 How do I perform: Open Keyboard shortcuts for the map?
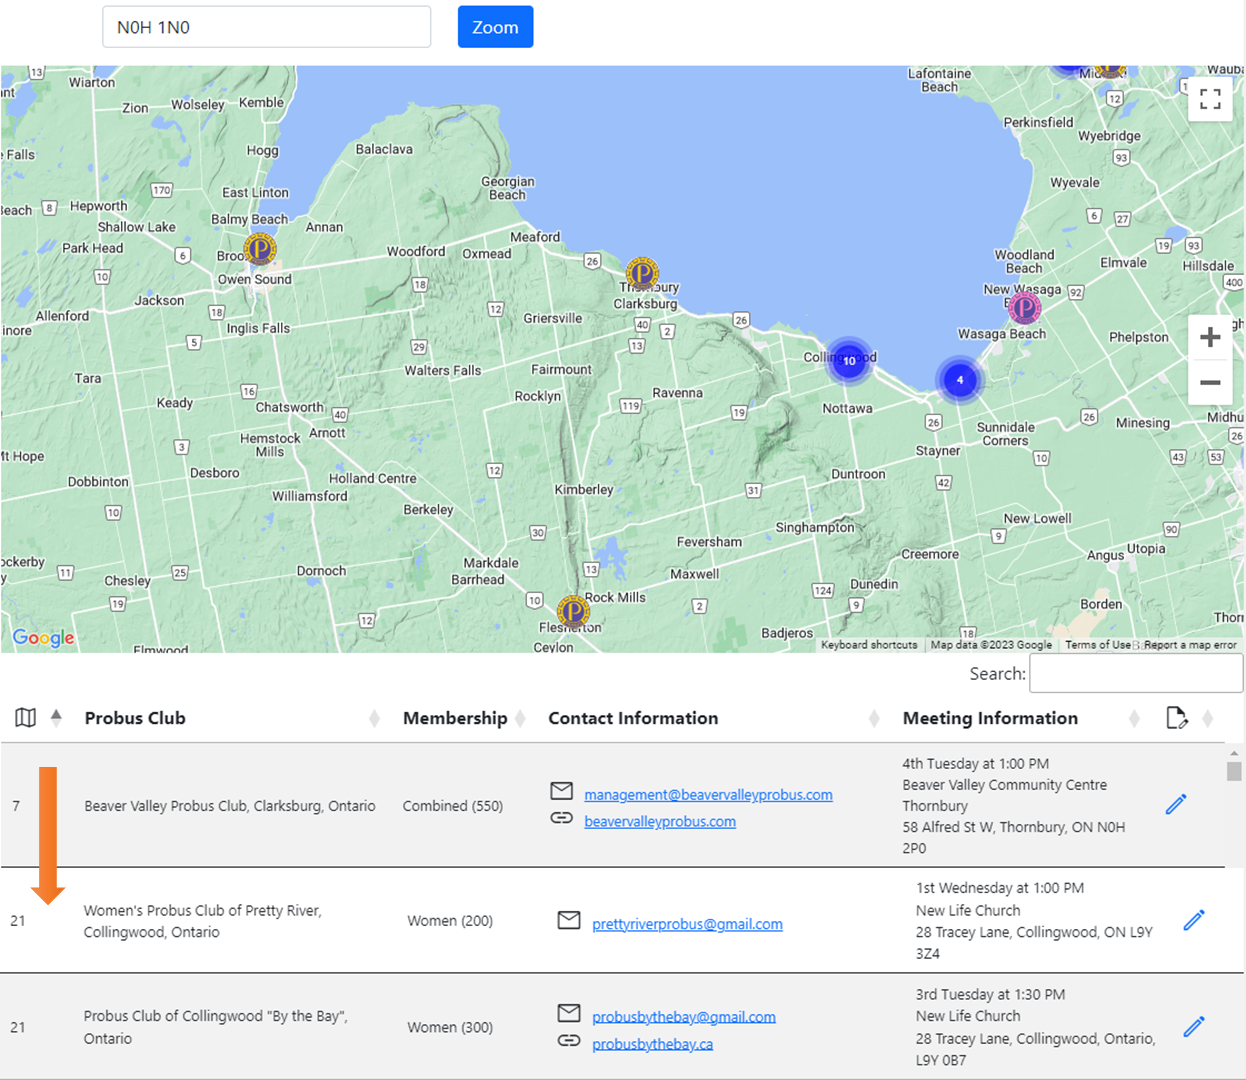pyautogui.click(x=869, y=645)
